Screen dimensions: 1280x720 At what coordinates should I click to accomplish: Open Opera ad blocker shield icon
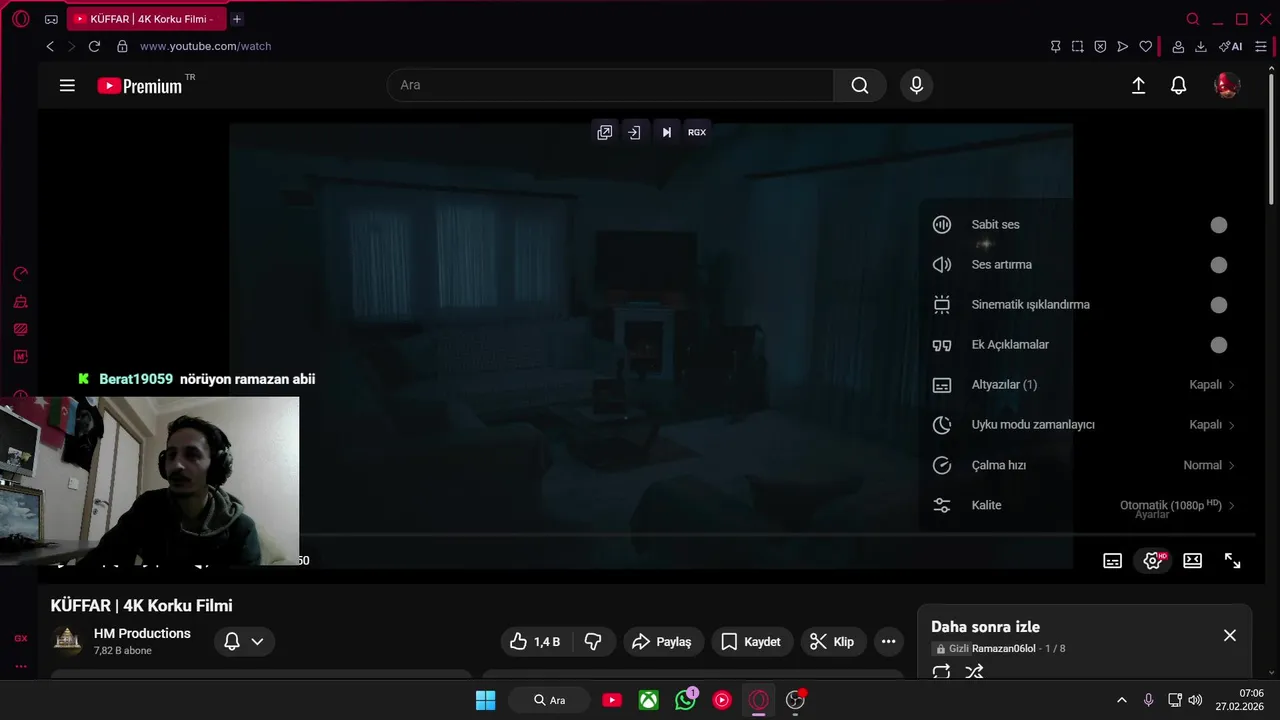pos(1100,46)
